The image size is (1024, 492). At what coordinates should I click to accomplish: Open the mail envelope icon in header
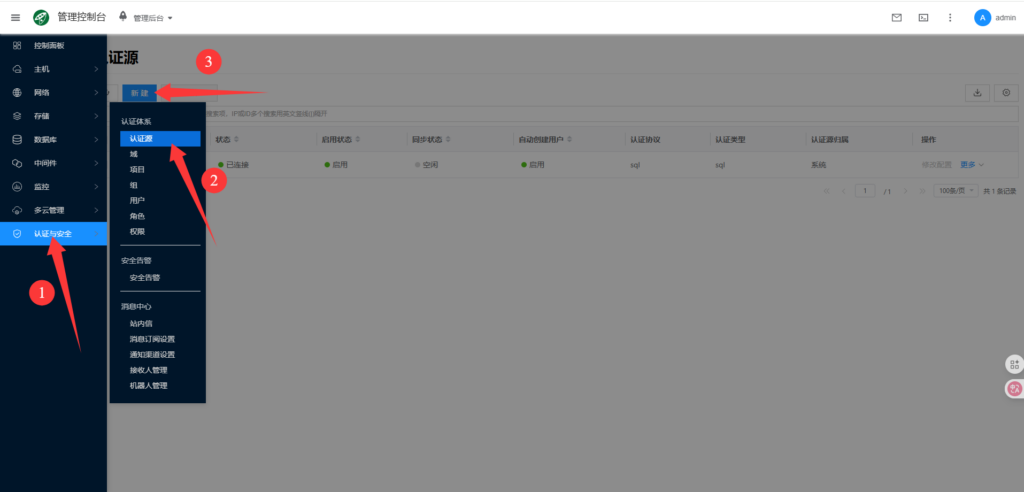[x=896, y=17]
